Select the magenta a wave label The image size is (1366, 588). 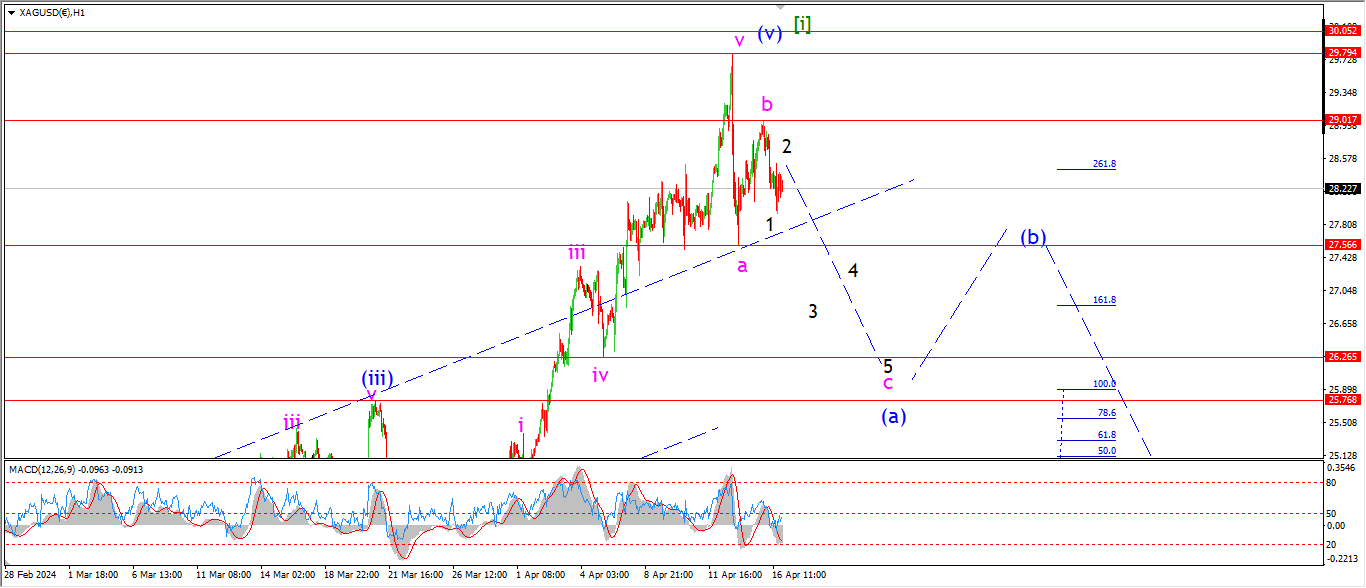point(742,266)
